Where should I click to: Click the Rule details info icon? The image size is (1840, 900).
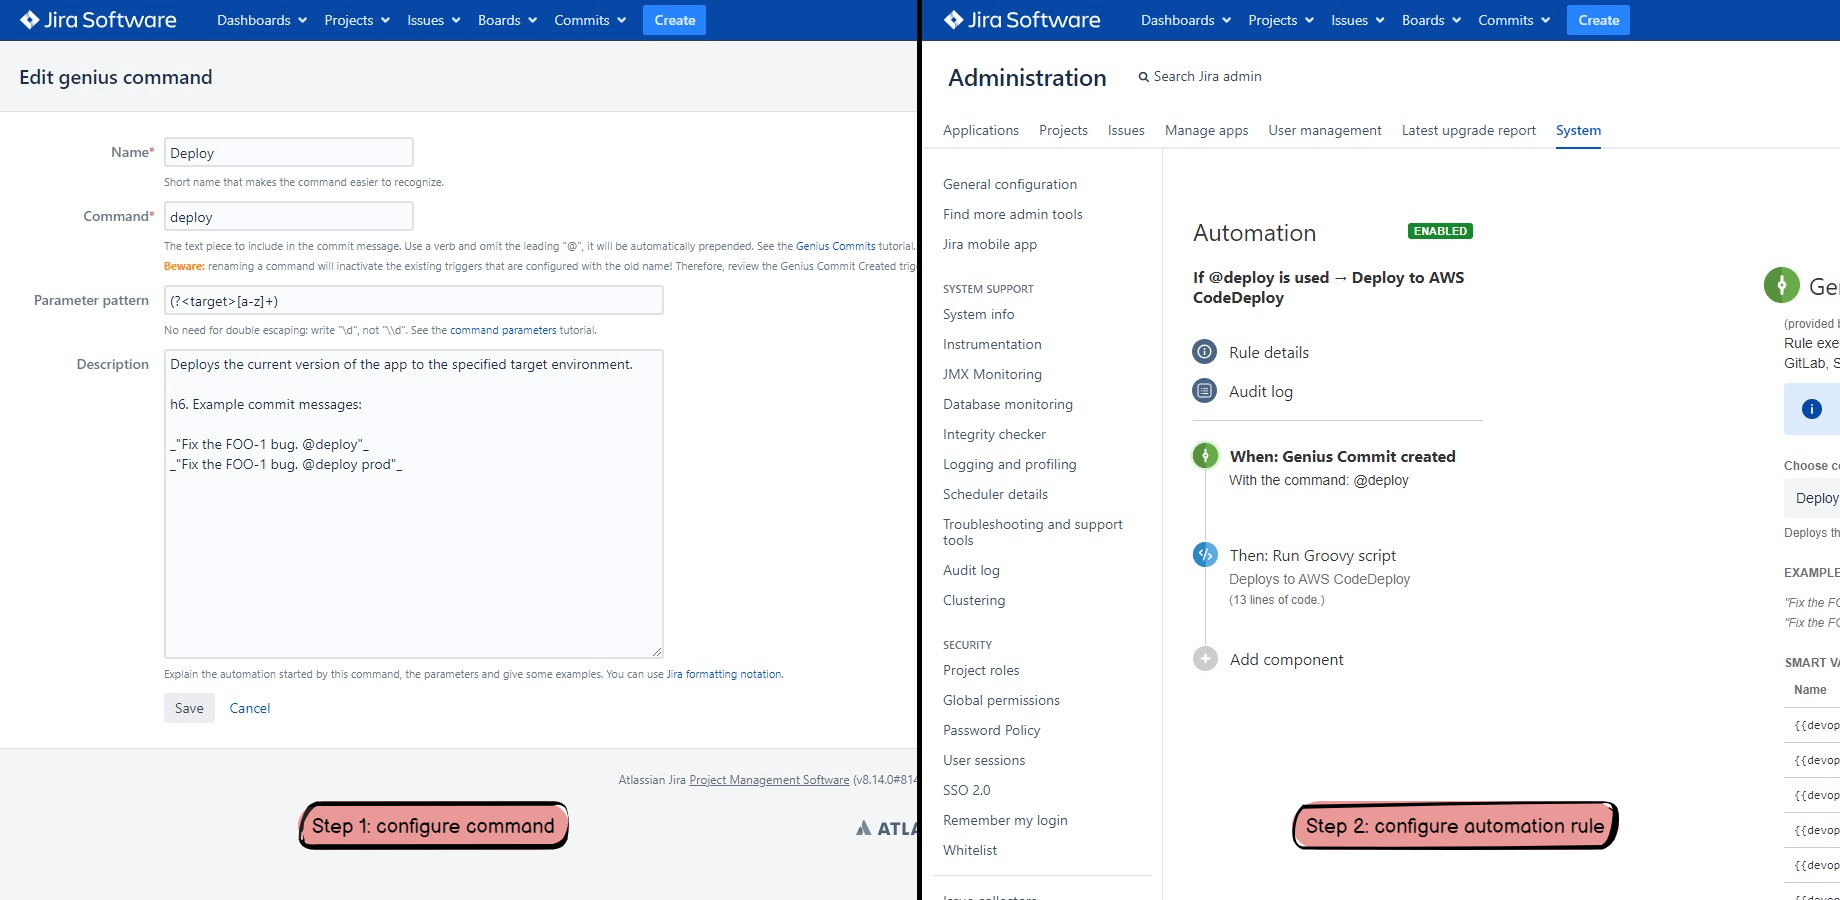[x=1205, y=352]
